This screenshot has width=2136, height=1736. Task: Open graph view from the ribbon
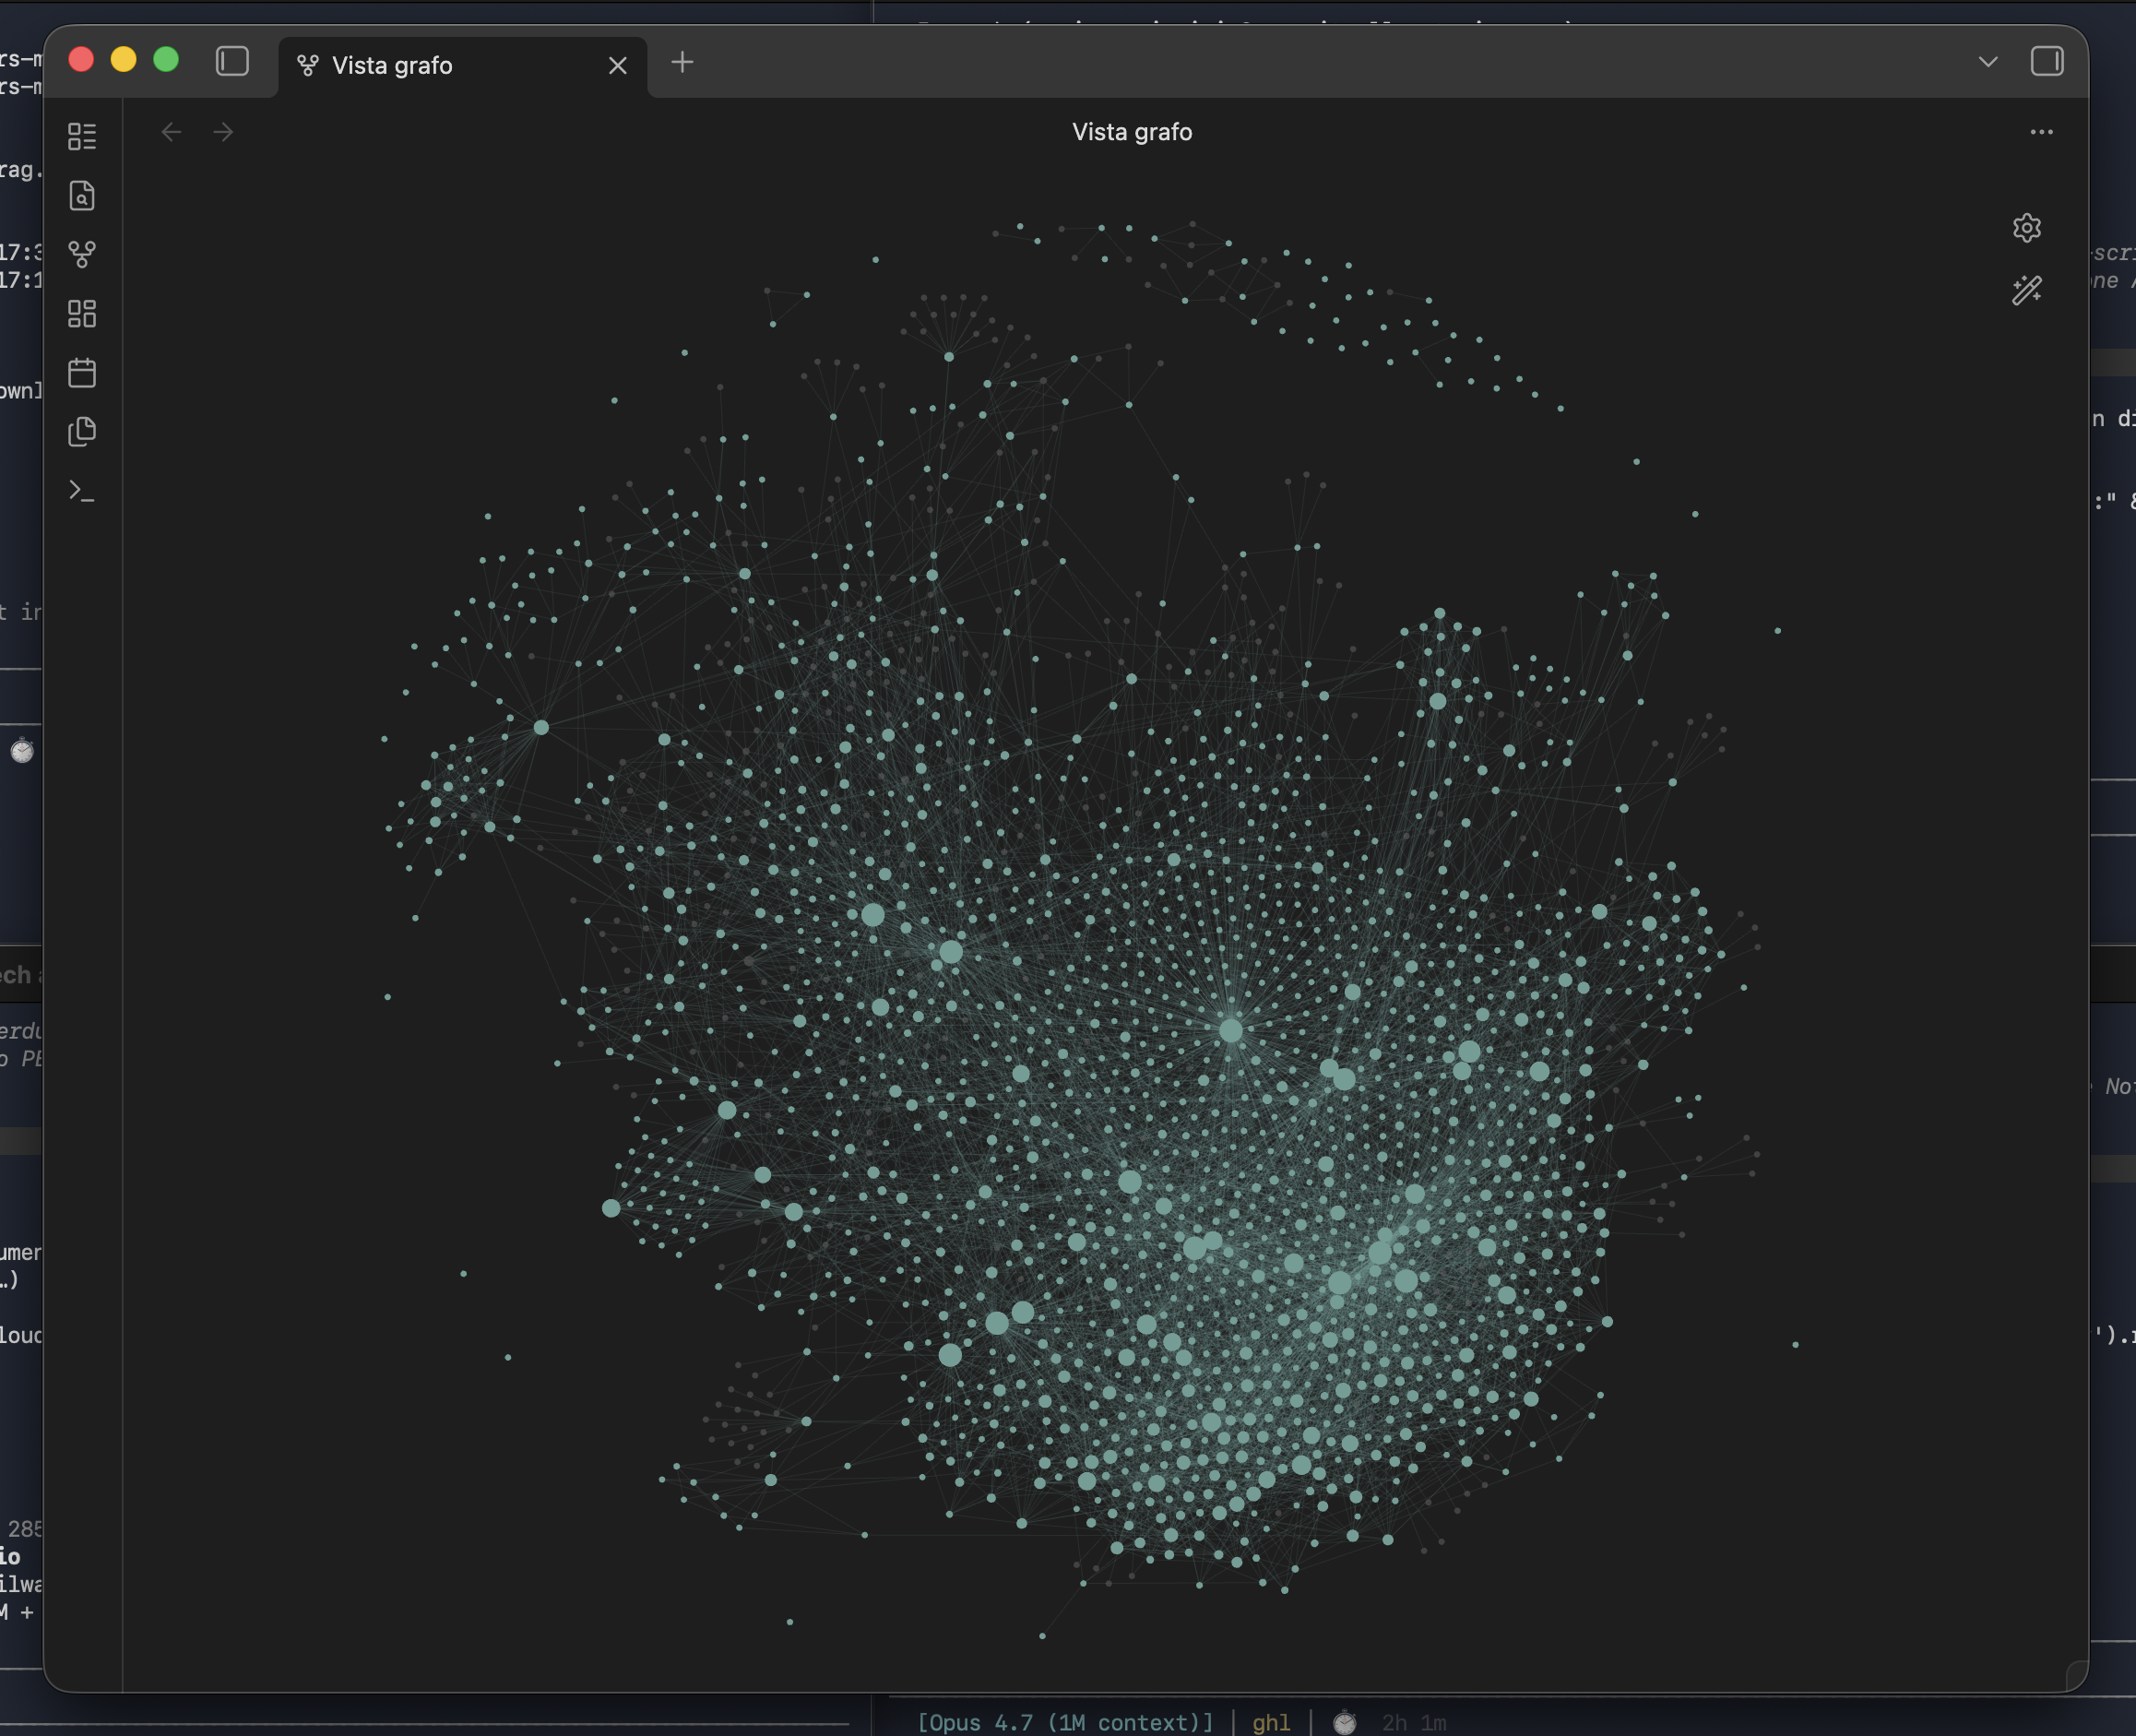pyautogui.click(x=82, y=254)
